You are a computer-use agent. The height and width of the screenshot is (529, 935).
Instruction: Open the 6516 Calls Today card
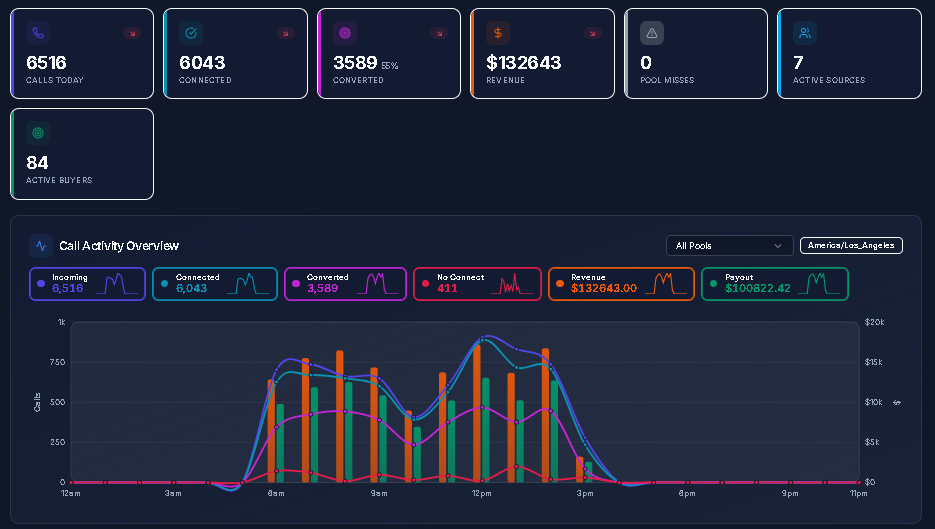(82, 54)
